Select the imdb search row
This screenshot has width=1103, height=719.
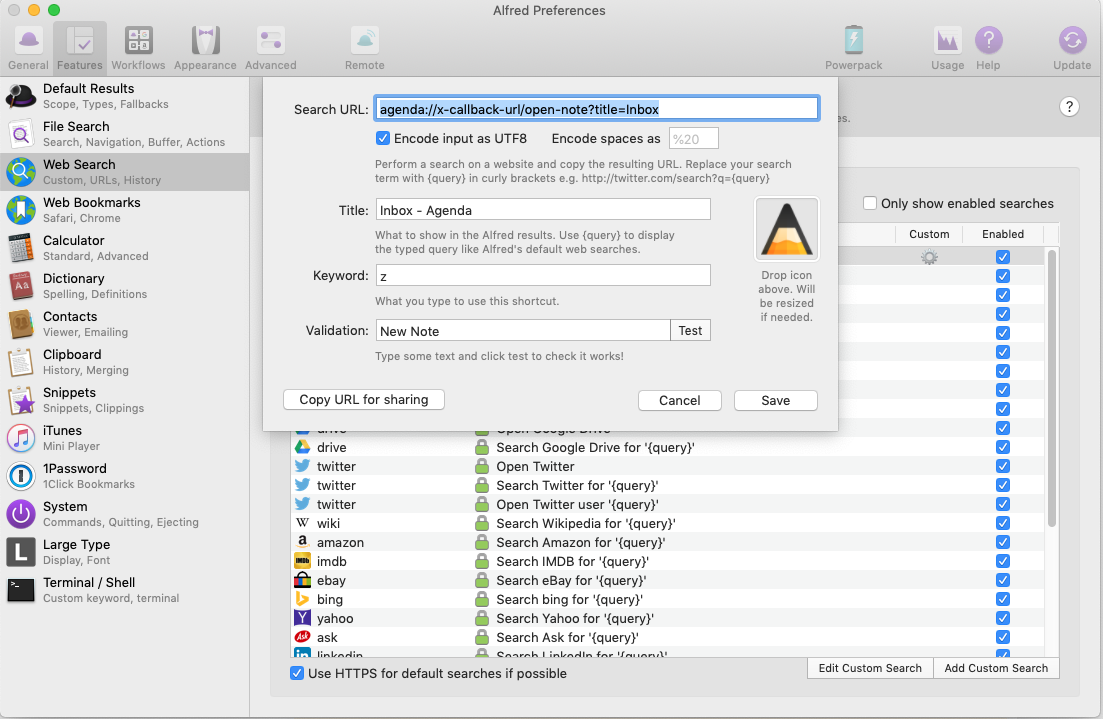point(668,561)
